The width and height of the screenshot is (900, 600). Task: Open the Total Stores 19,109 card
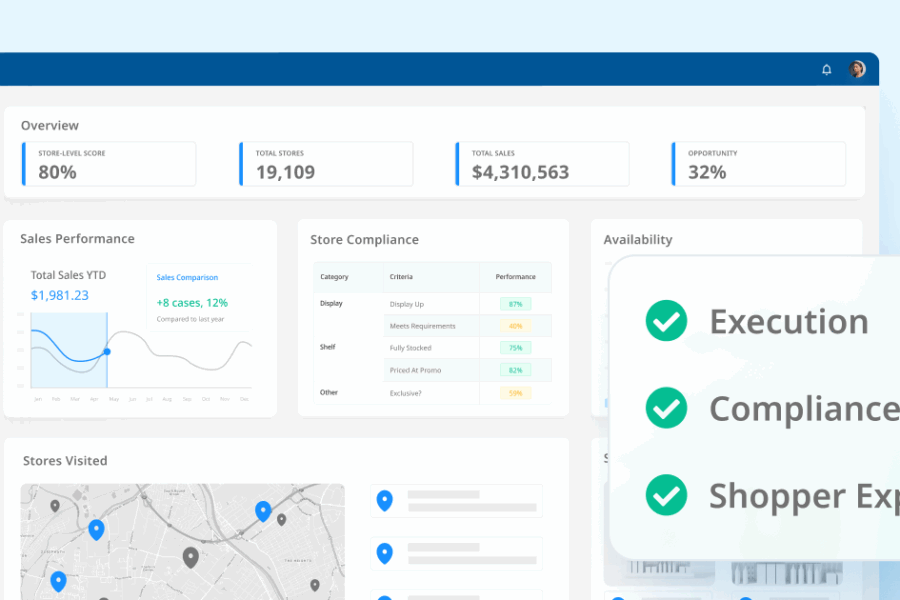326,164
